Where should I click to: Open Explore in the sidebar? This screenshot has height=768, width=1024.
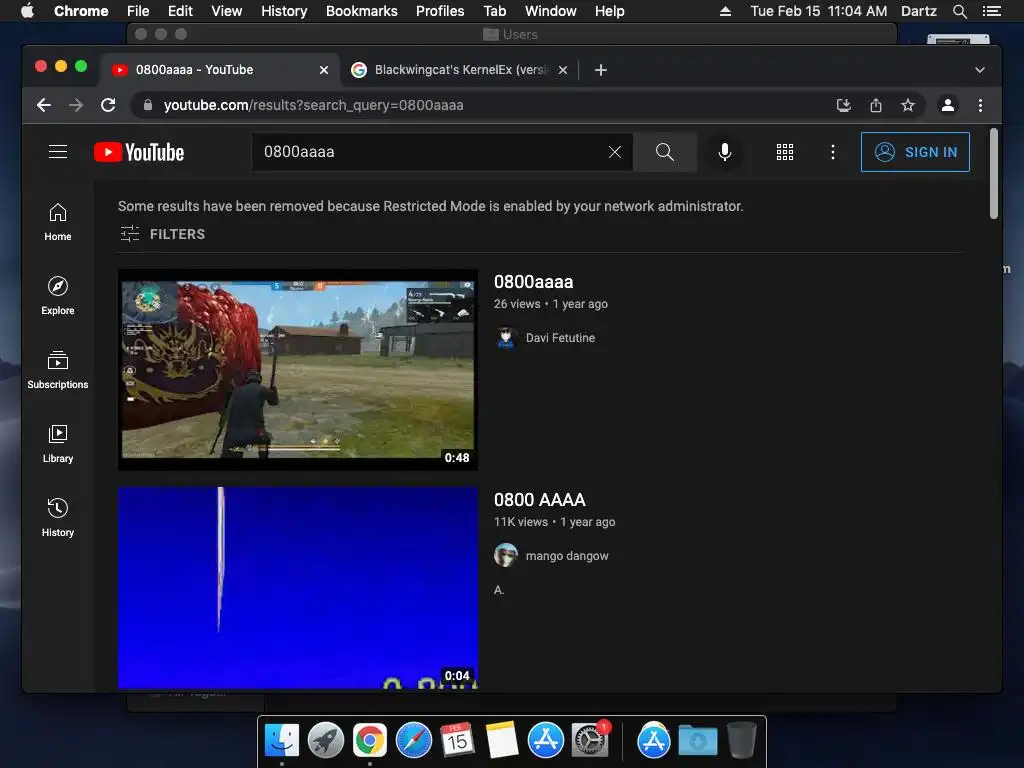pos(57,296)
